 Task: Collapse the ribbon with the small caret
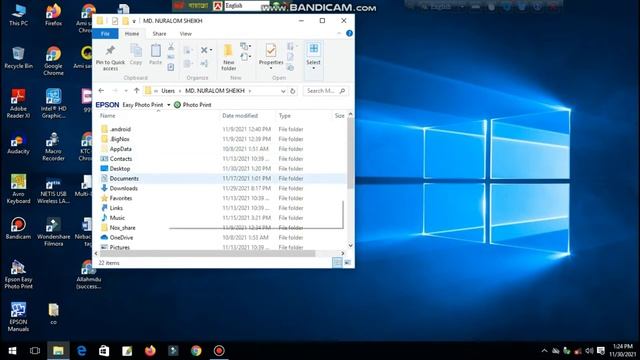pyautogui.click(x=339, y=33)
